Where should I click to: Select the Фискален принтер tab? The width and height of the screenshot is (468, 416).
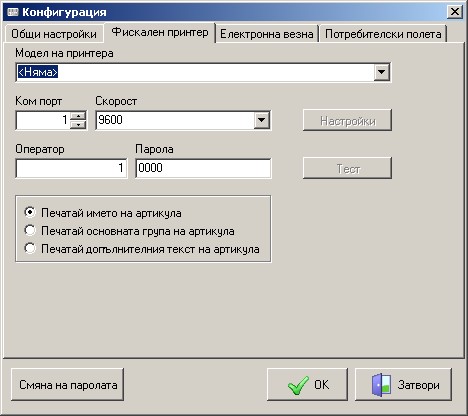(160, 32)
